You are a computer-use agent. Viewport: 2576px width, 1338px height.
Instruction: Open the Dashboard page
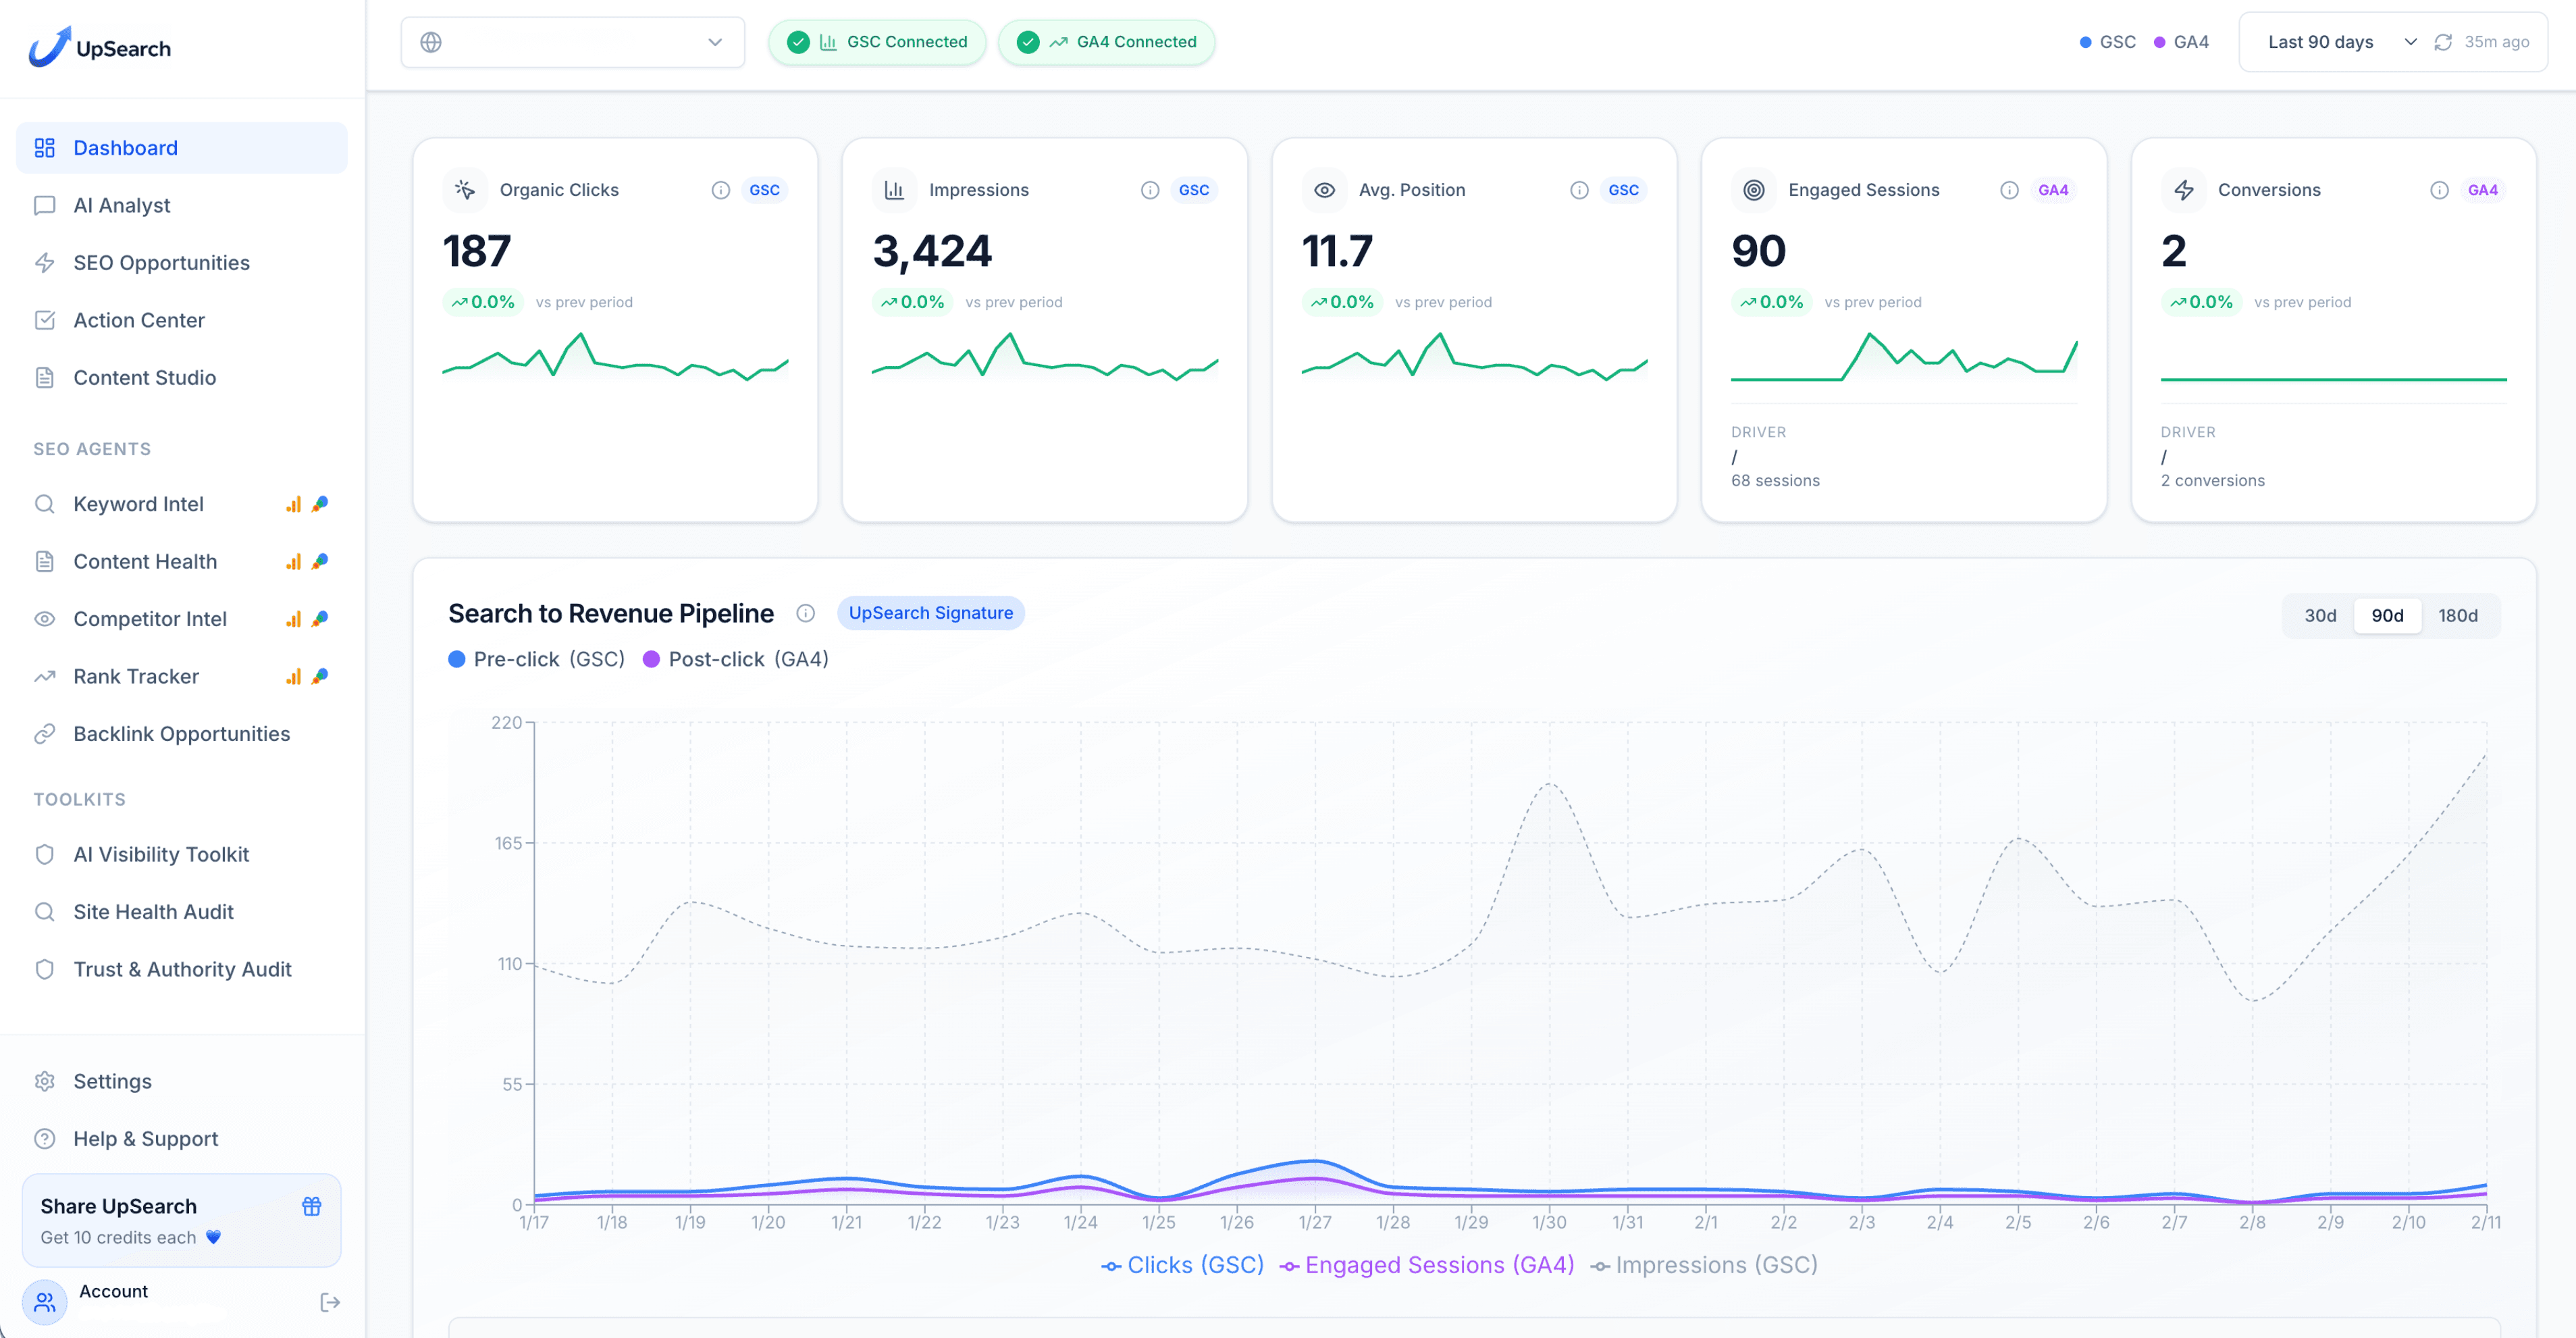(x=182, y=148)
